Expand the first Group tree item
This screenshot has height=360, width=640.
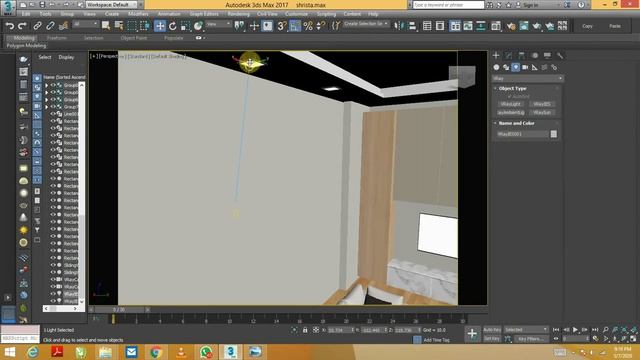[x=47, y=85]
